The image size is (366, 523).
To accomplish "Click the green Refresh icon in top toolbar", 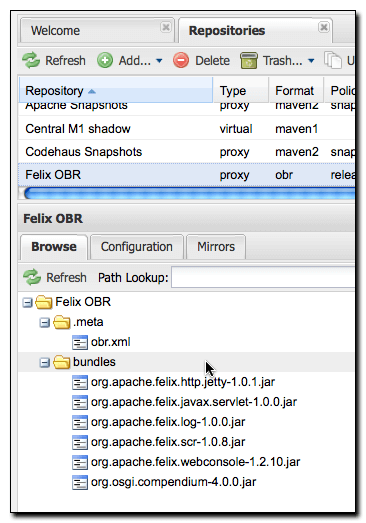I will pos(31,60).
